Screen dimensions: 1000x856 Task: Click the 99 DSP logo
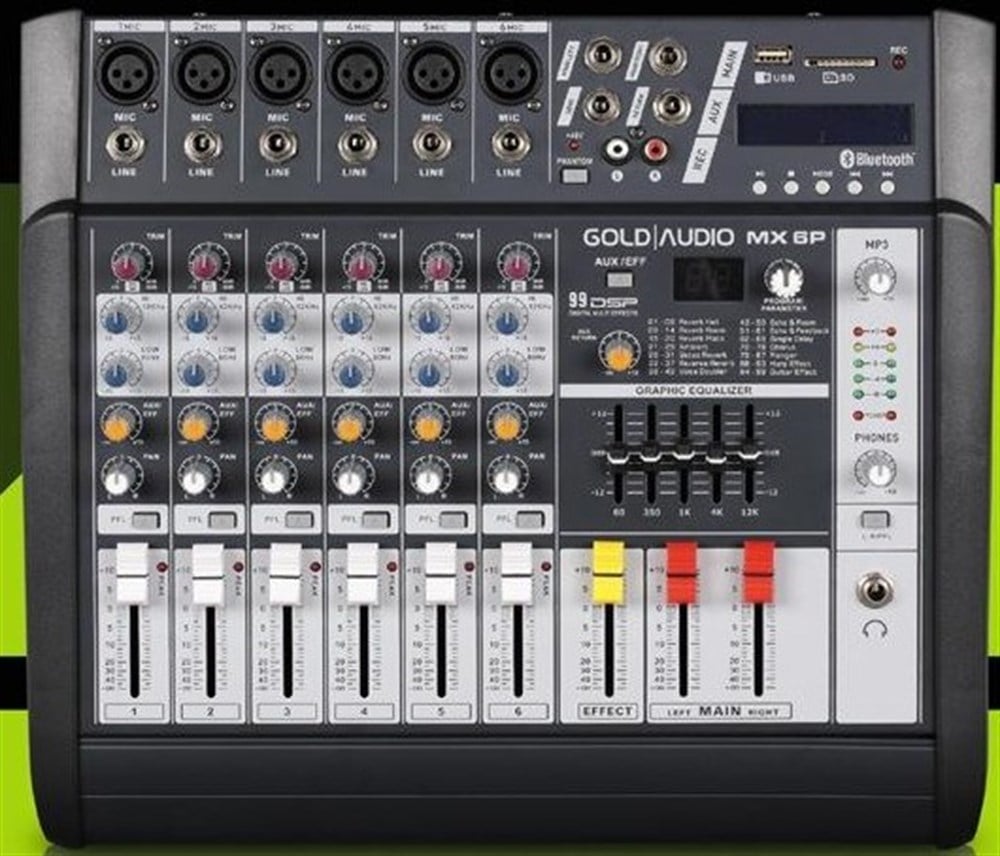602,302
